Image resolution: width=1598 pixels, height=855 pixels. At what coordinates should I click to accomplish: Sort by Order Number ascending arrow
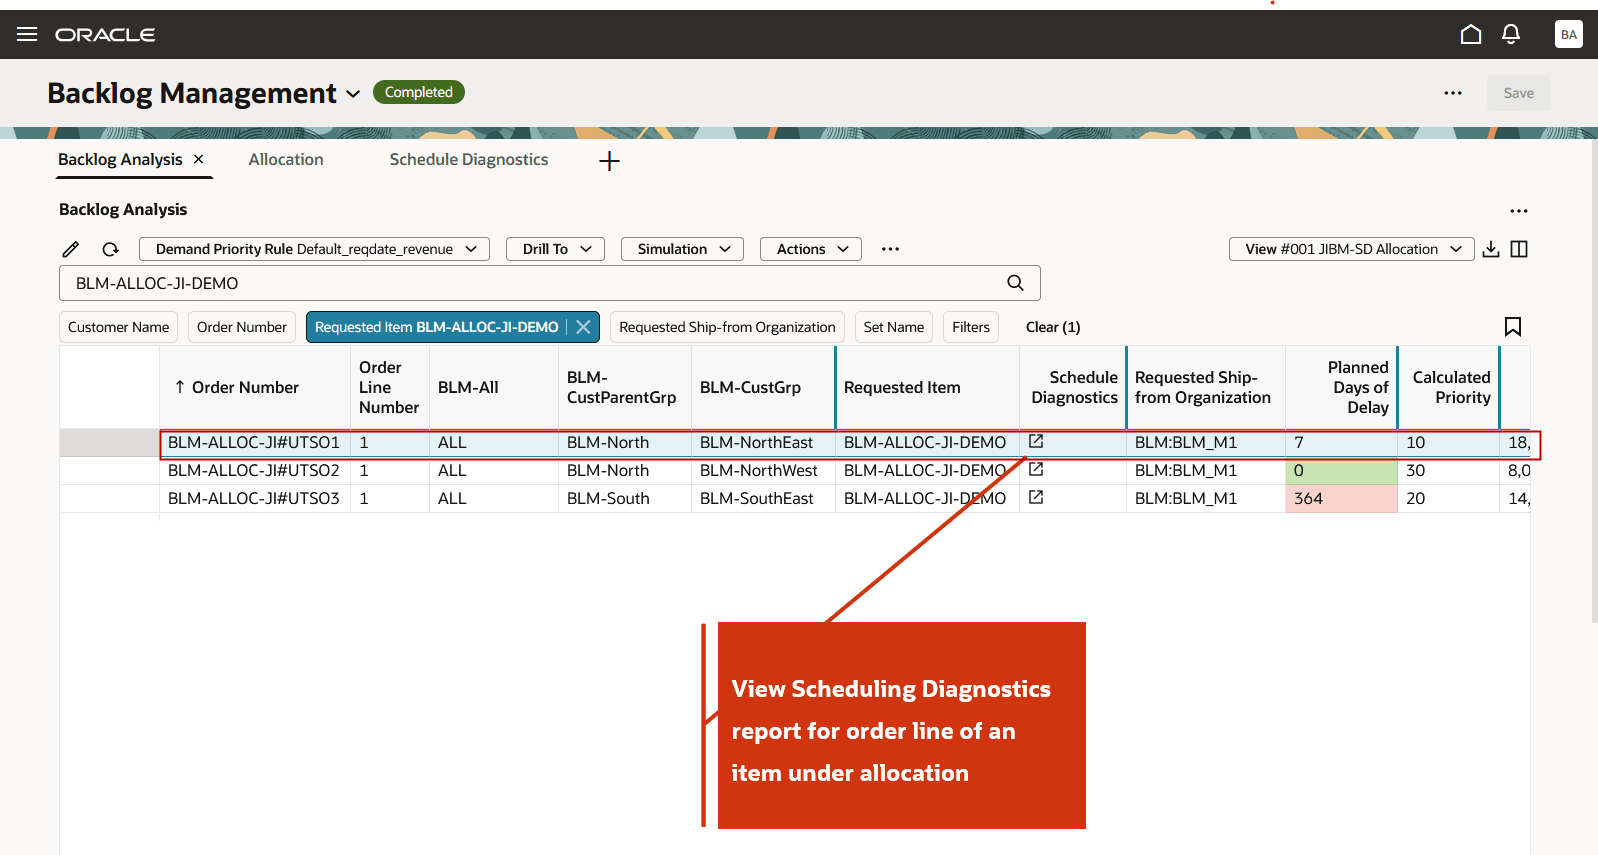tap(180, 387)
